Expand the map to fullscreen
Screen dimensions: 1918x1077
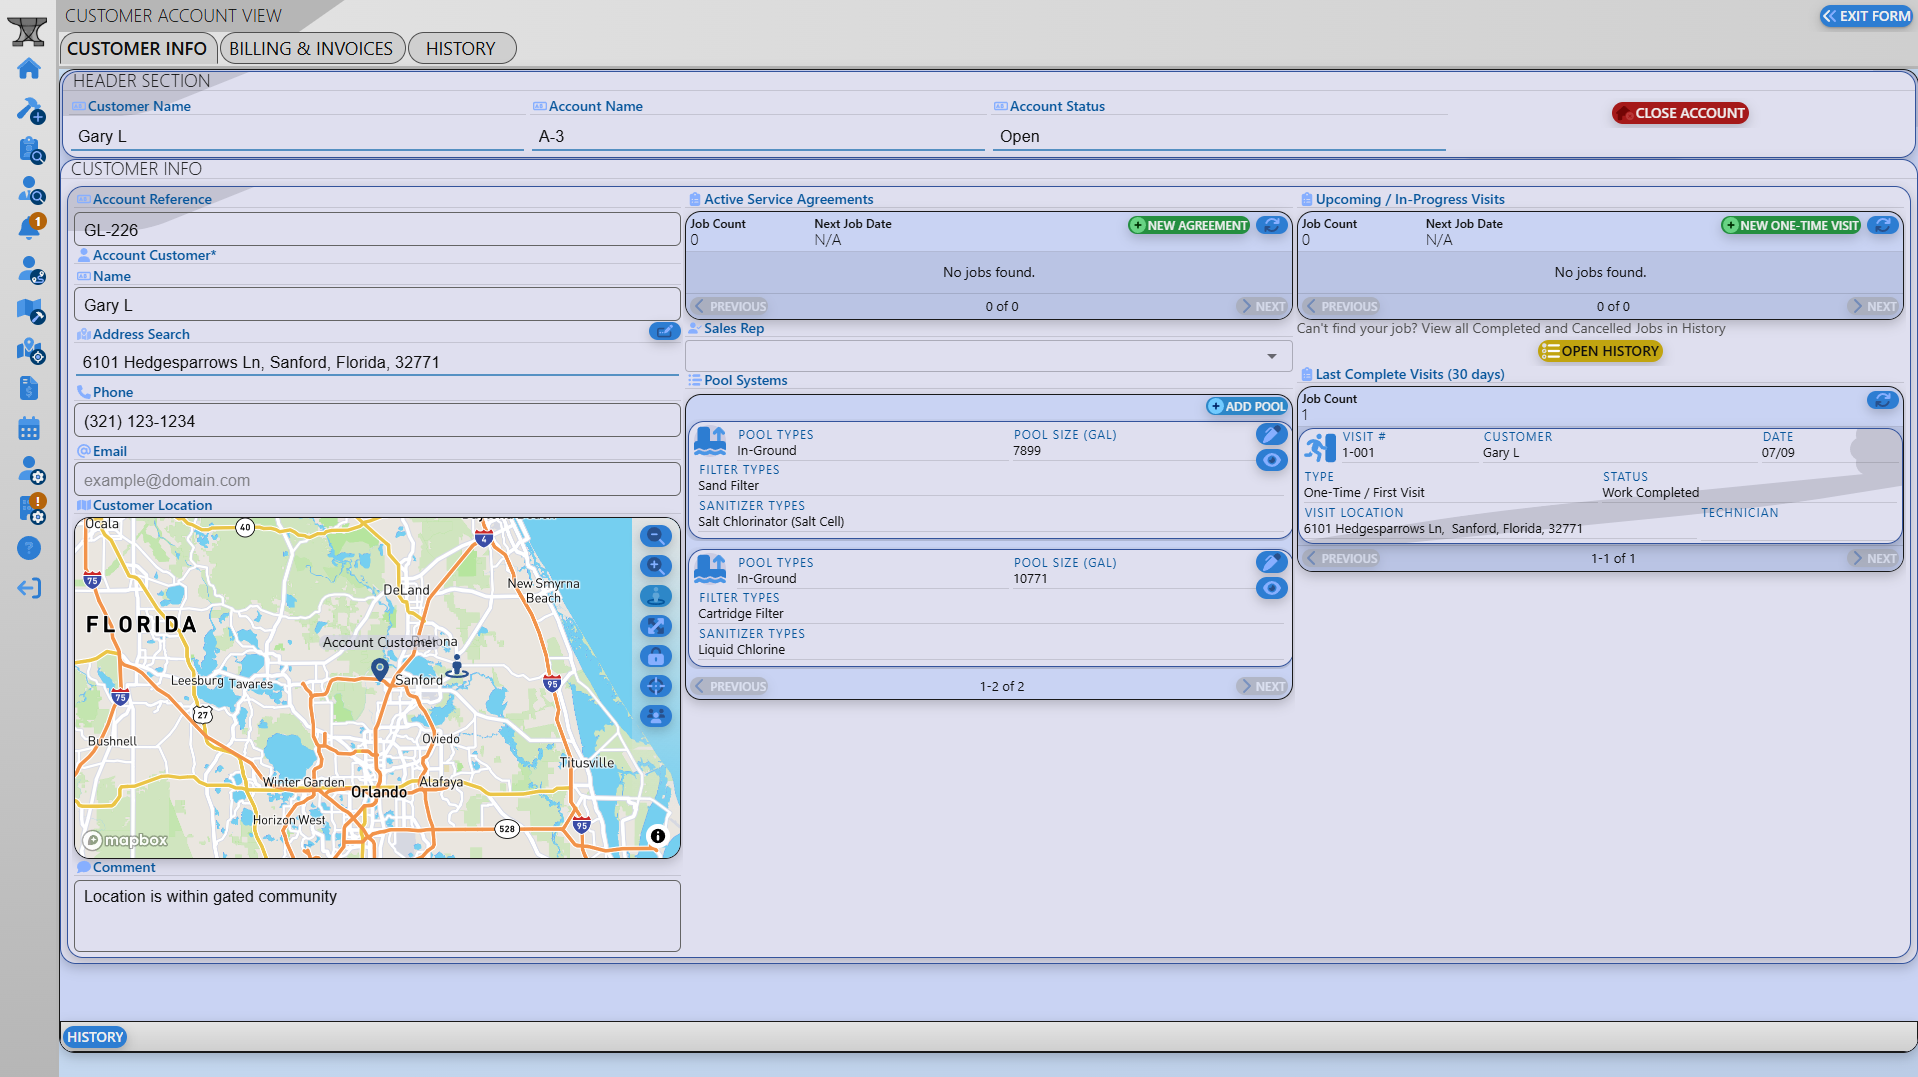[655, 626]
